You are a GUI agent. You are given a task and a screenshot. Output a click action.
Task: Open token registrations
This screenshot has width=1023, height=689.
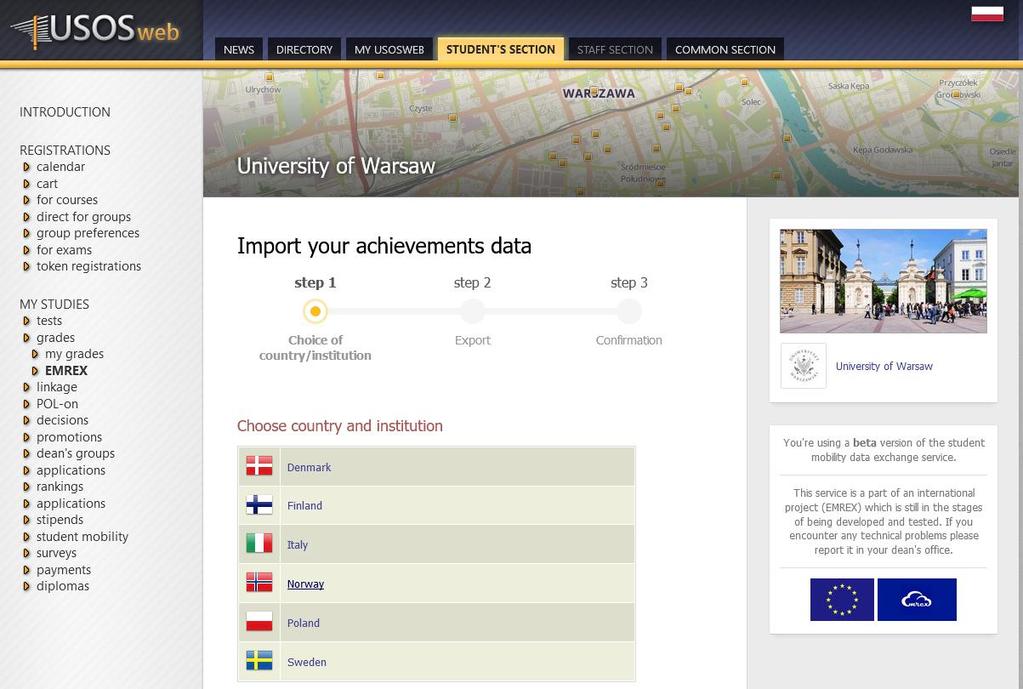[x=89, y=266]
